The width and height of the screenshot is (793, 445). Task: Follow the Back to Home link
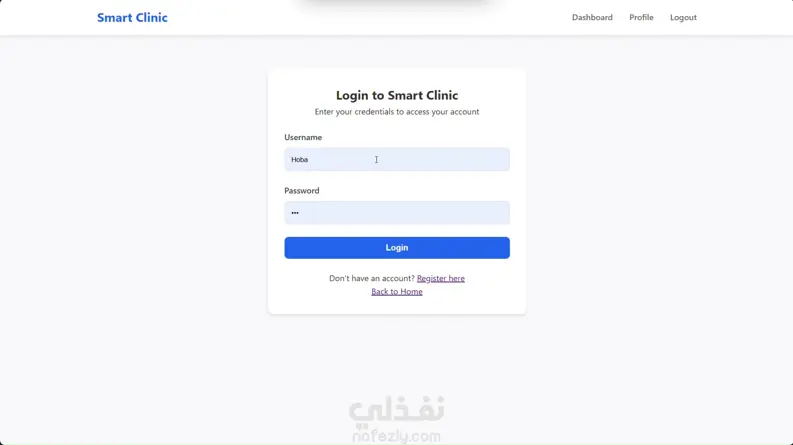pos(396,292)
